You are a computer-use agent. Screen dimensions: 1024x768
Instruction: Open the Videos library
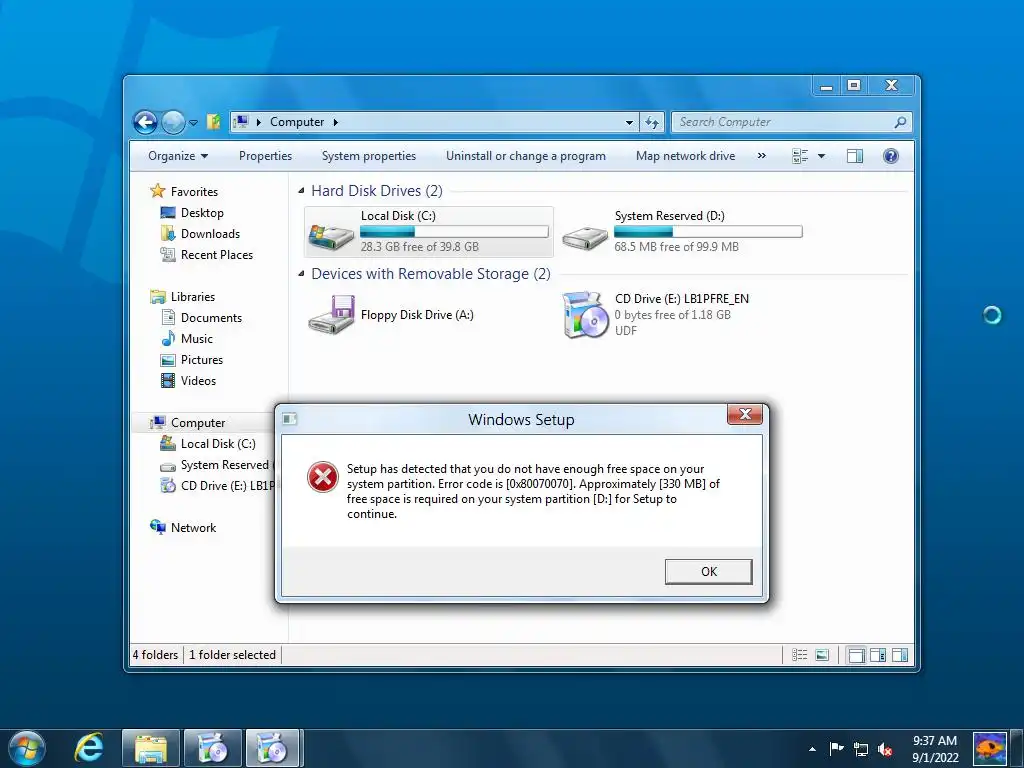[x=198, y=381]
